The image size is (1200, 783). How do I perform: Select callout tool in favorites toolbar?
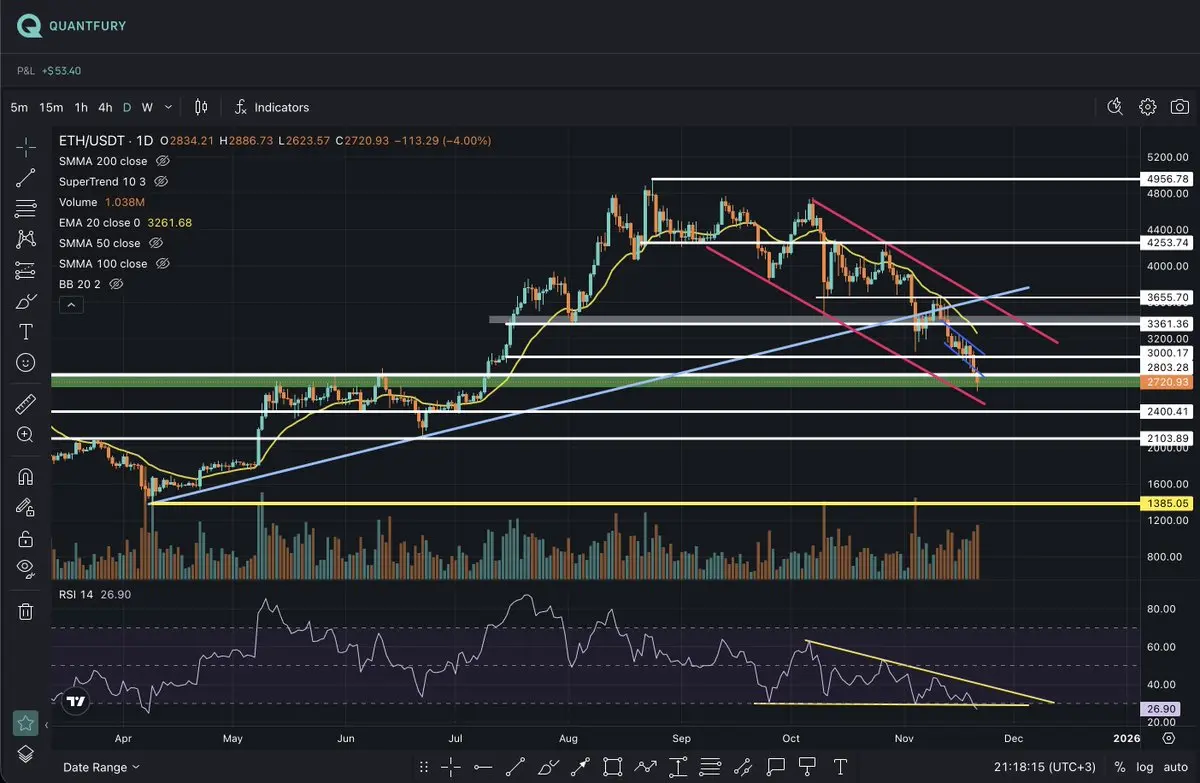(x=776, y=767)
